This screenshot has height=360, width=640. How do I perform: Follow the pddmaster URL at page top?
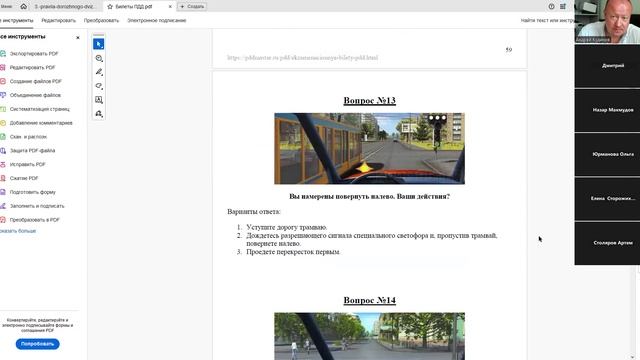pyautogui.click(x=302, y=58)
